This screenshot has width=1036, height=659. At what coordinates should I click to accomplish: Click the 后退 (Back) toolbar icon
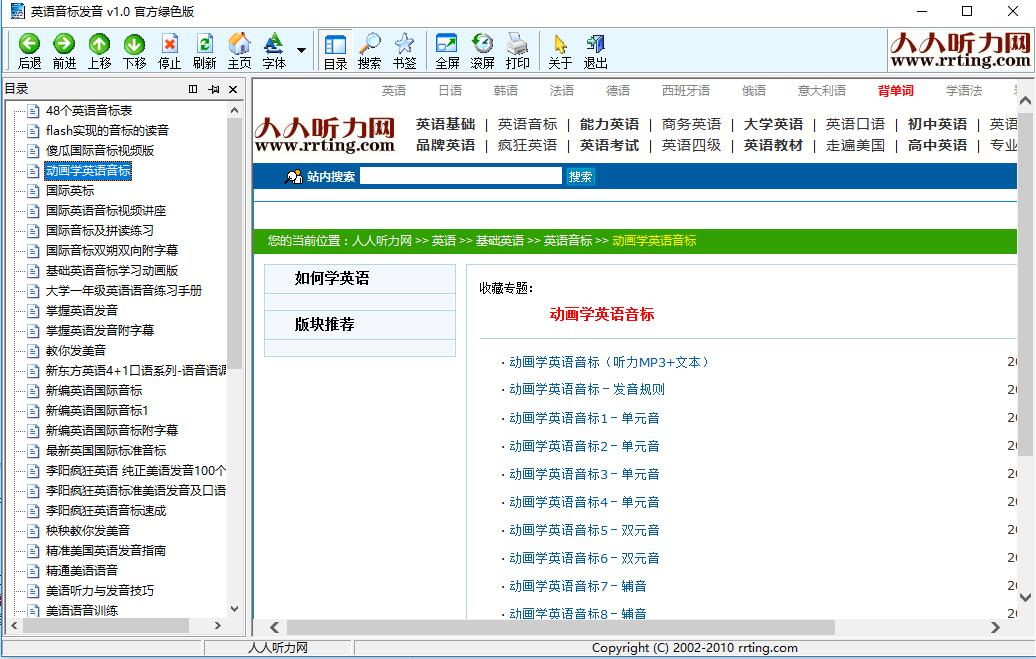[29, 51]
